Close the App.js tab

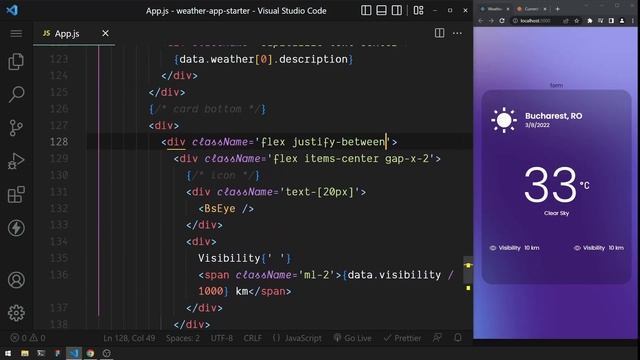105,33
